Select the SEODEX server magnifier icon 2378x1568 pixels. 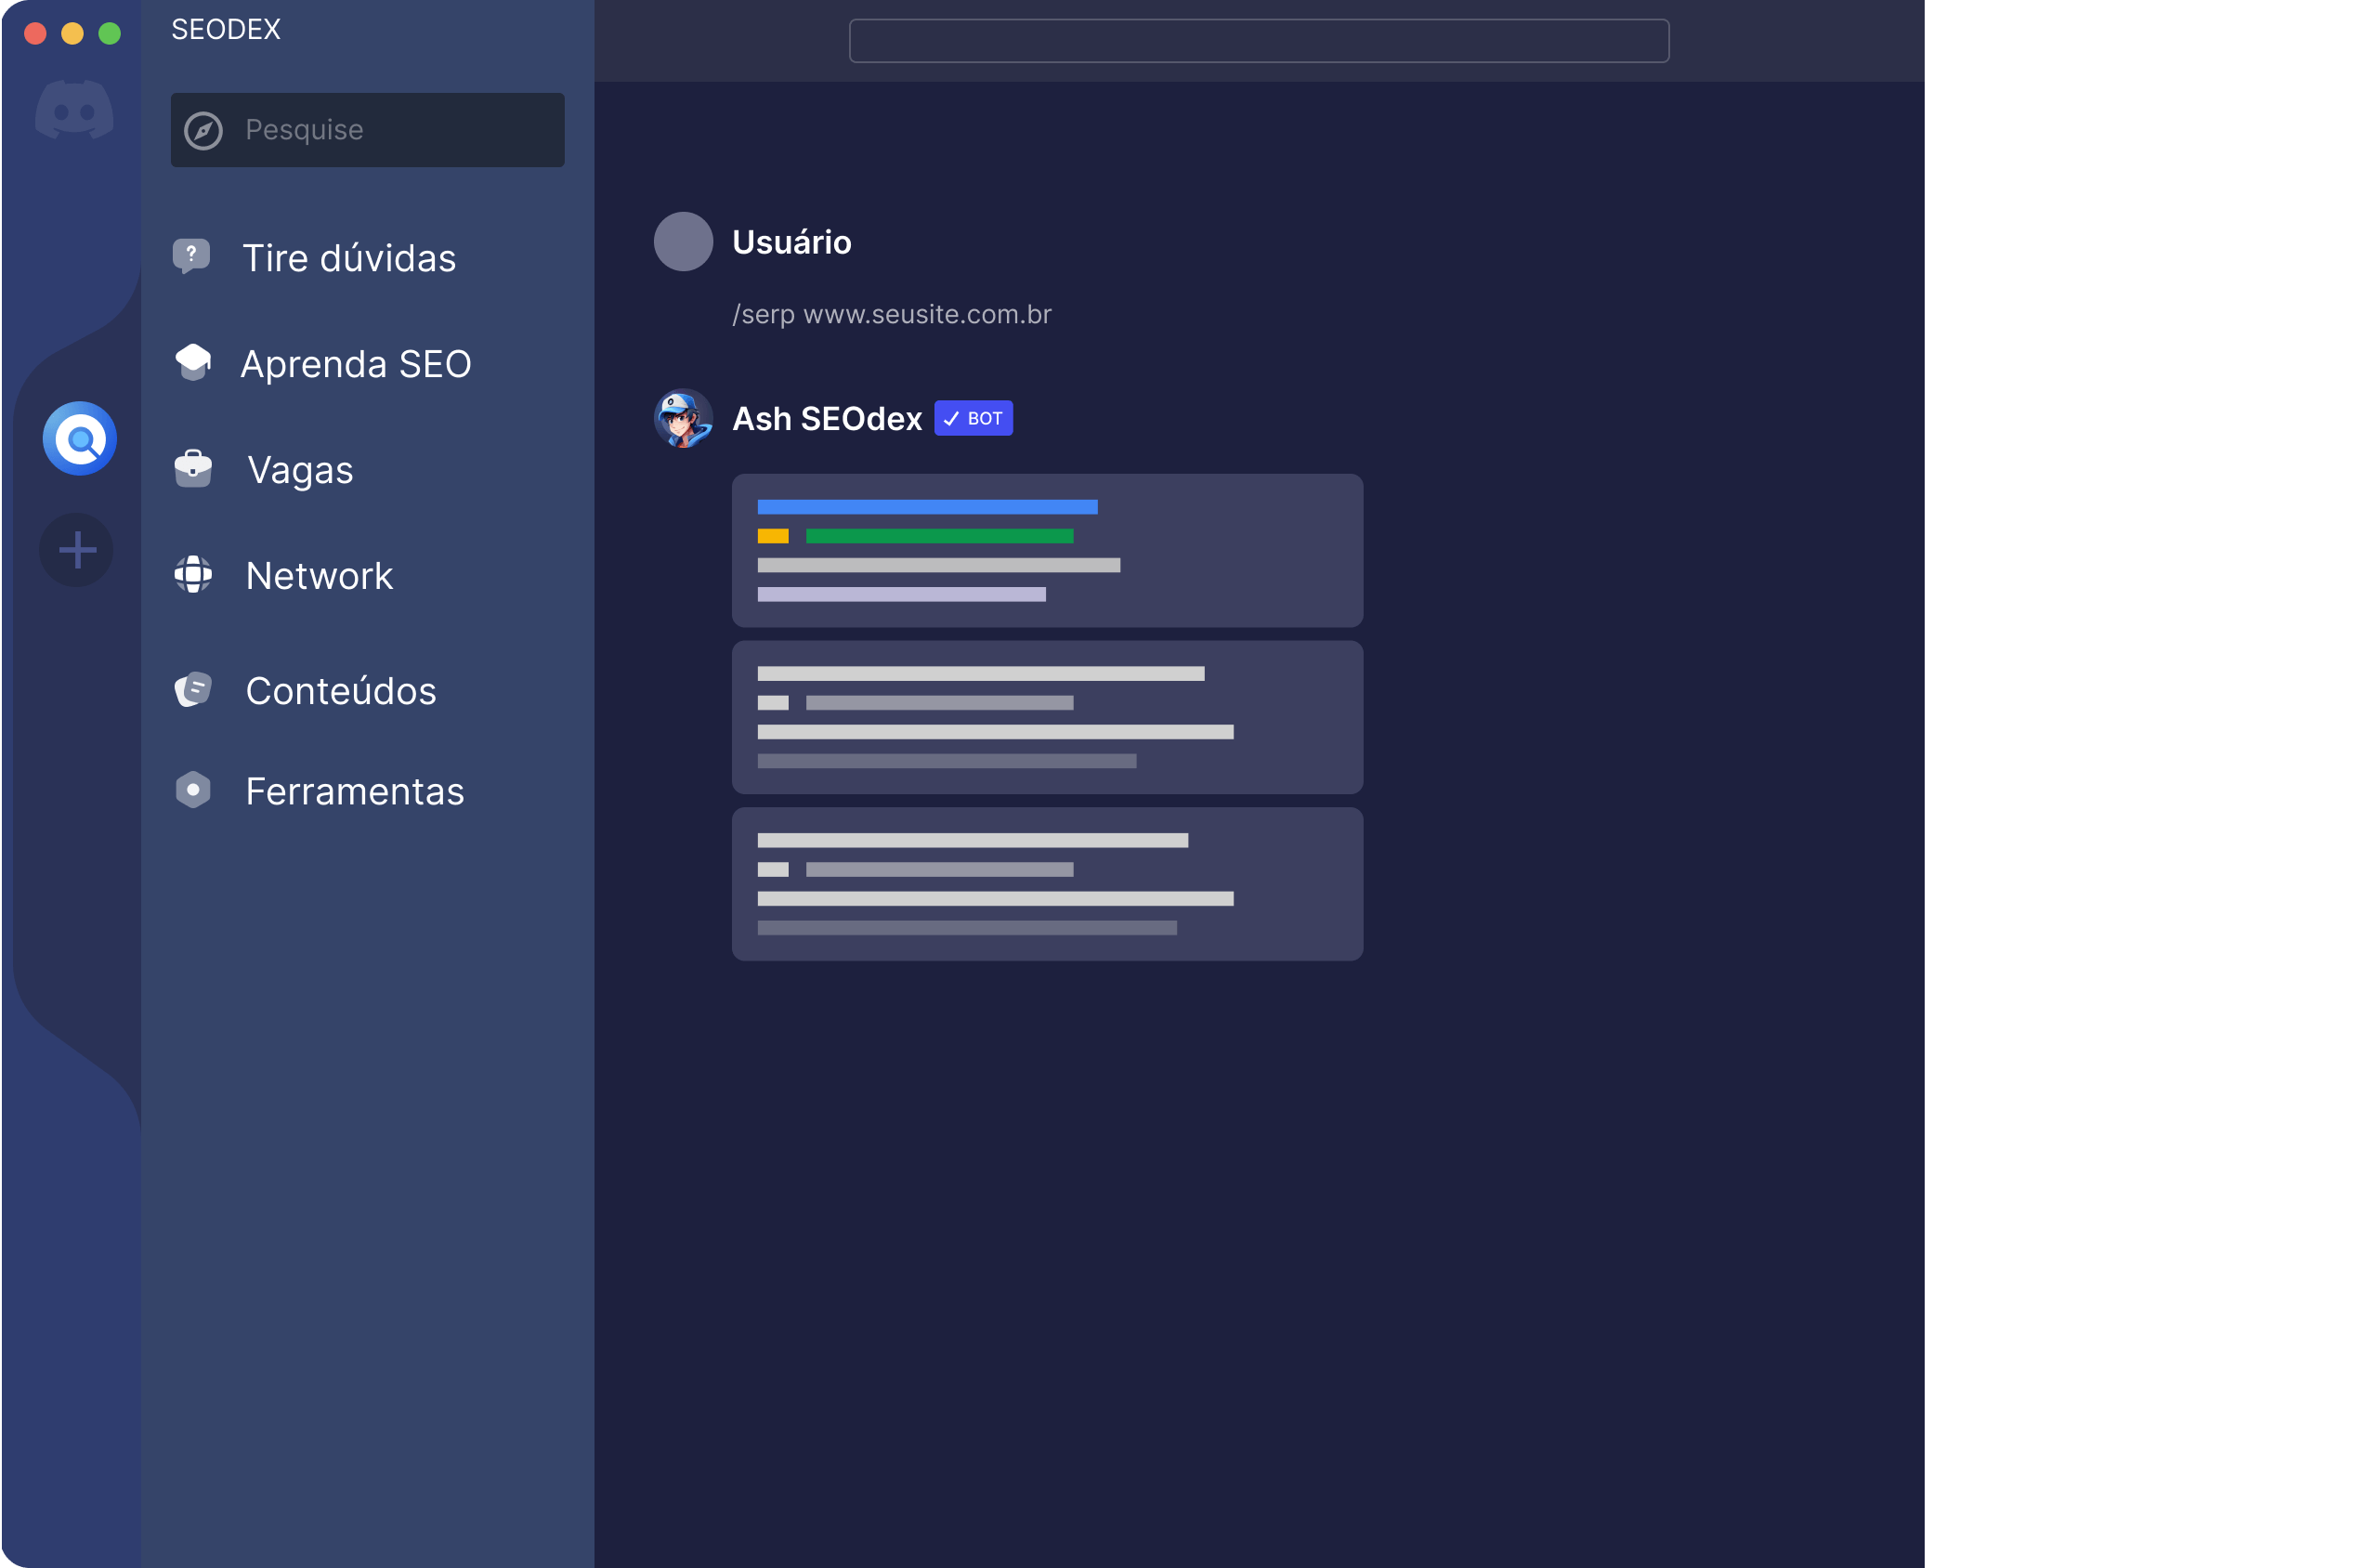80,439
